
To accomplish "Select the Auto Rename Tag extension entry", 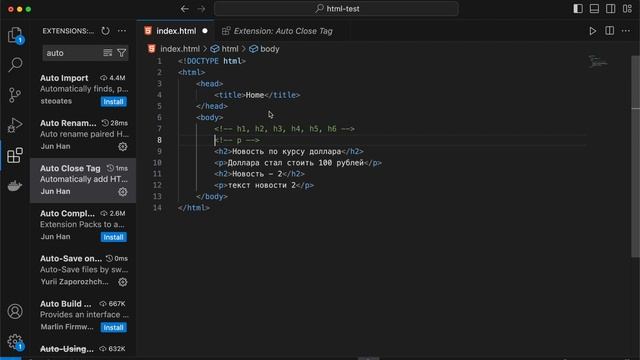I will point(83,135).
